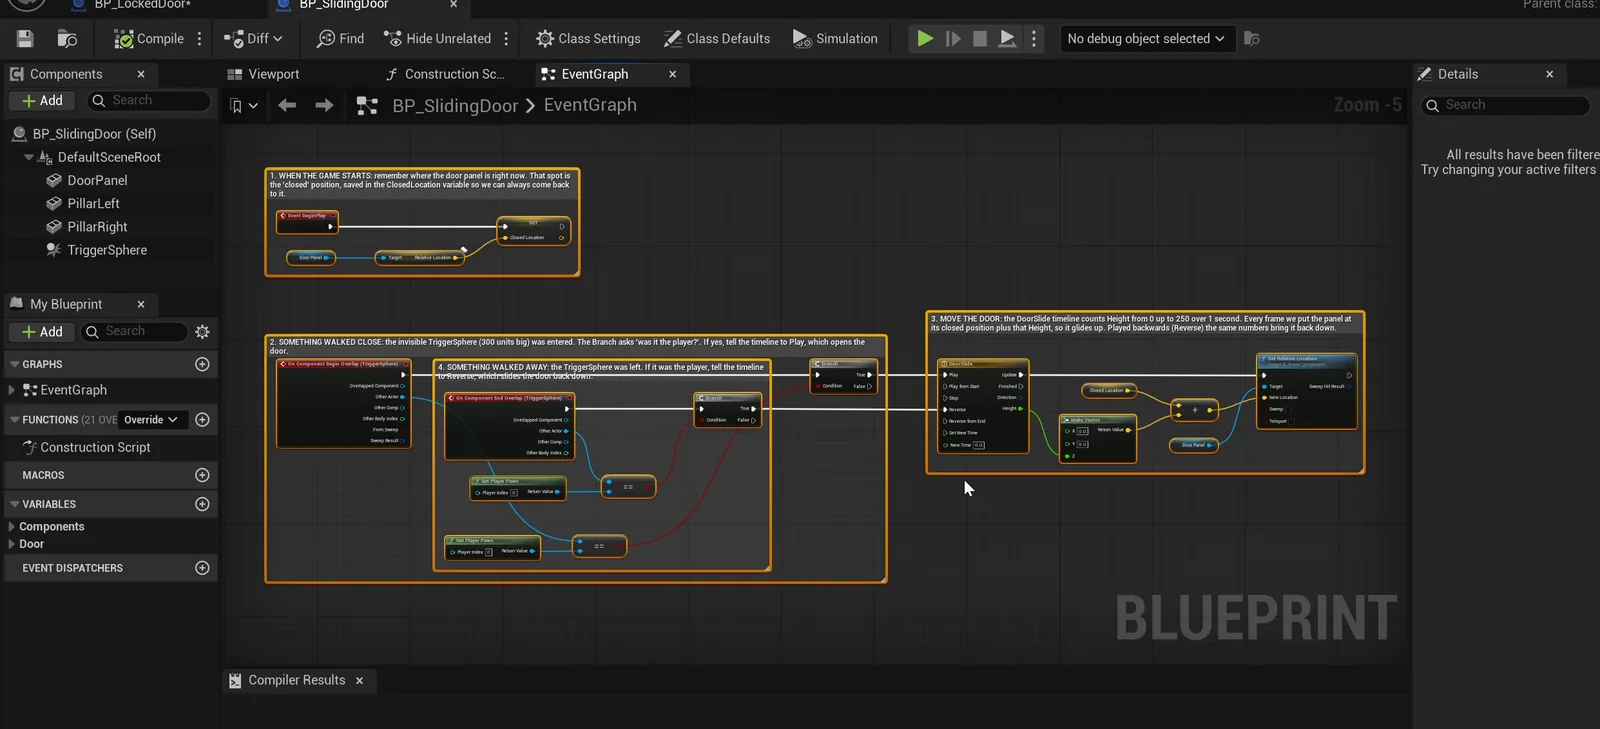Click the graph back navigation arrow
1600x729 pixels.
coord(287,105)
